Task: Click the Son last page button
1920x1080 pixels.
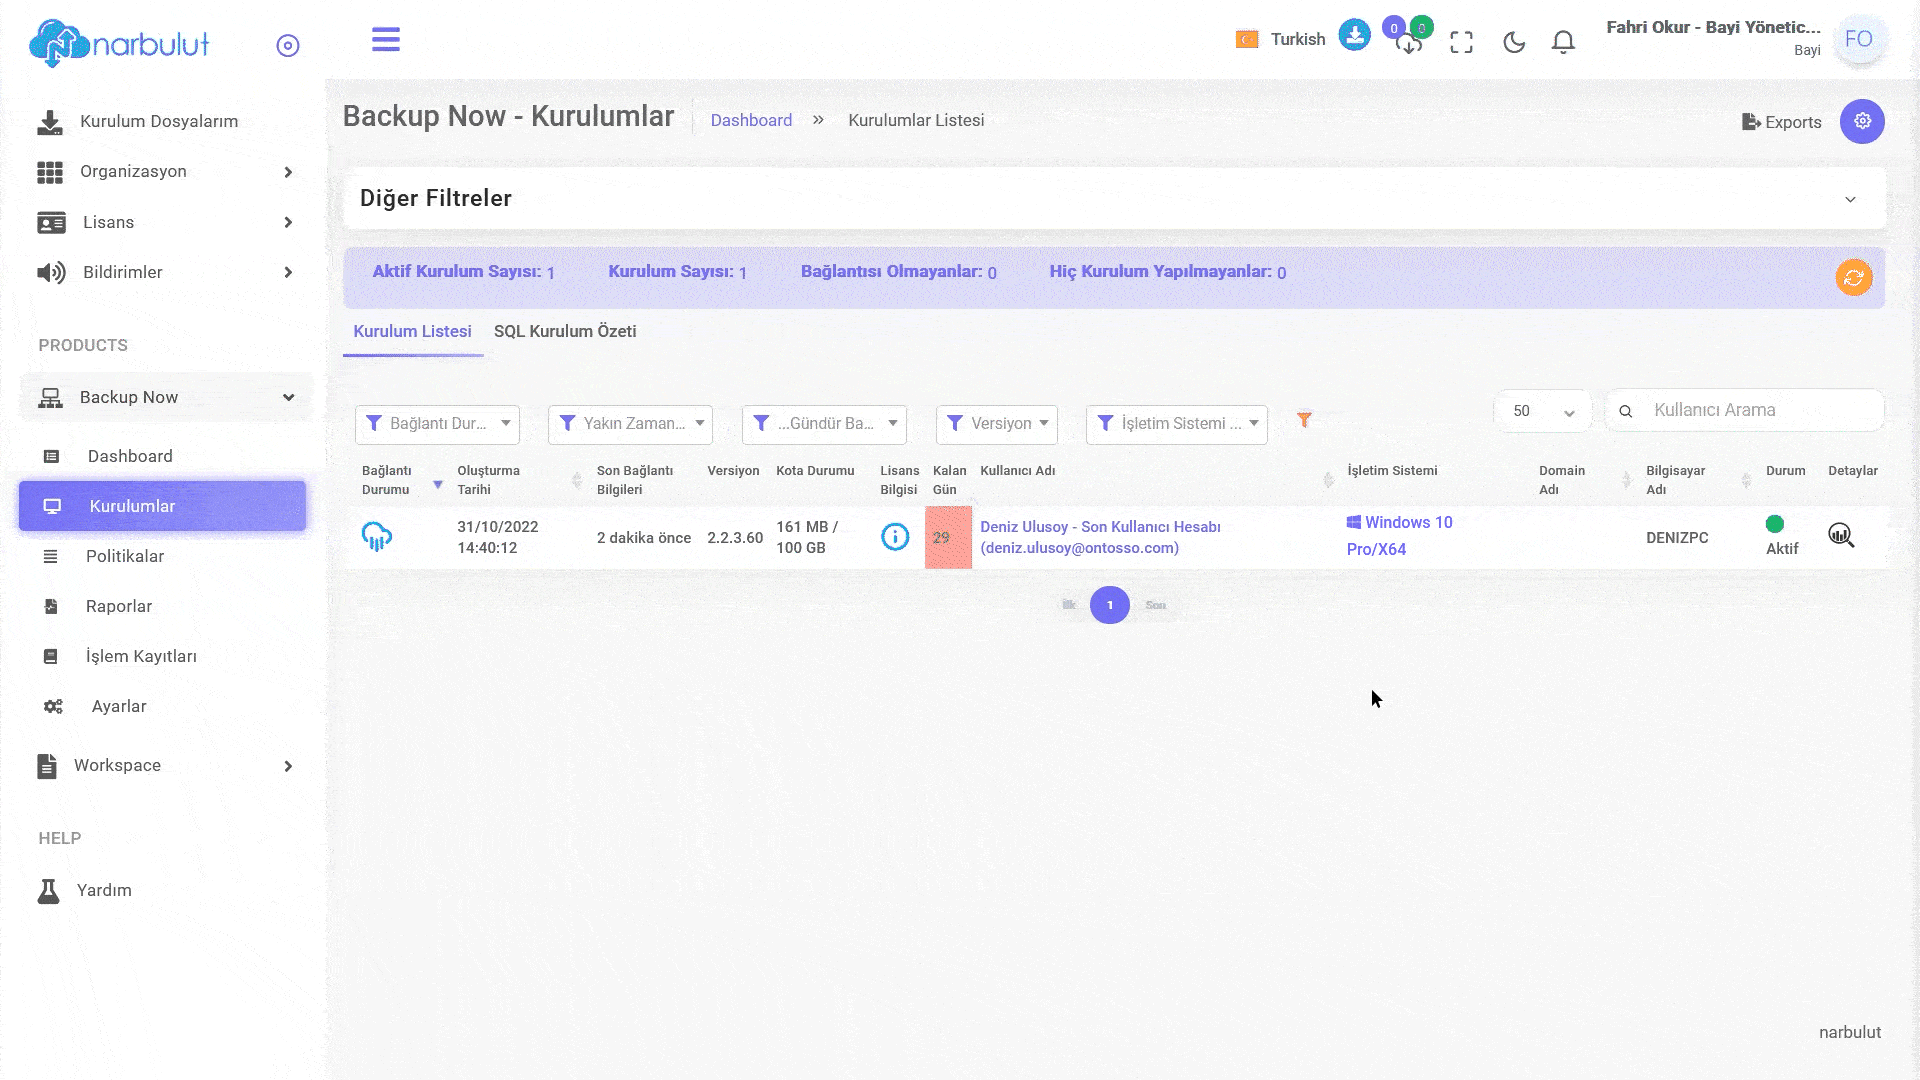Action: pyautogui.click(x=1155, y=605)
